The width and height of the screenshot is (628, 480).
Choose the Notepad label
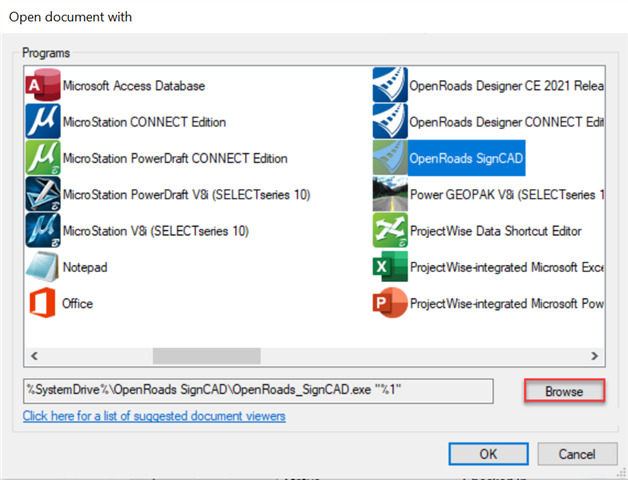(85, 267)
